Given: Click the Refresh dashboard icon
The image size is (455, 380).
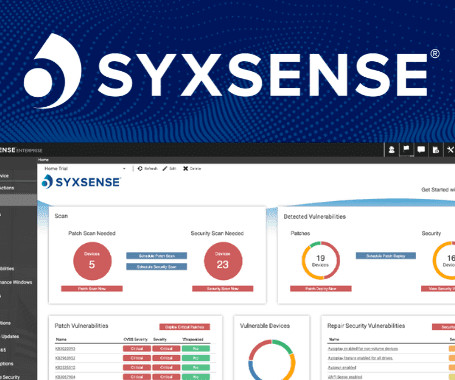Looking at the screenshot, I should click(140, 169).
